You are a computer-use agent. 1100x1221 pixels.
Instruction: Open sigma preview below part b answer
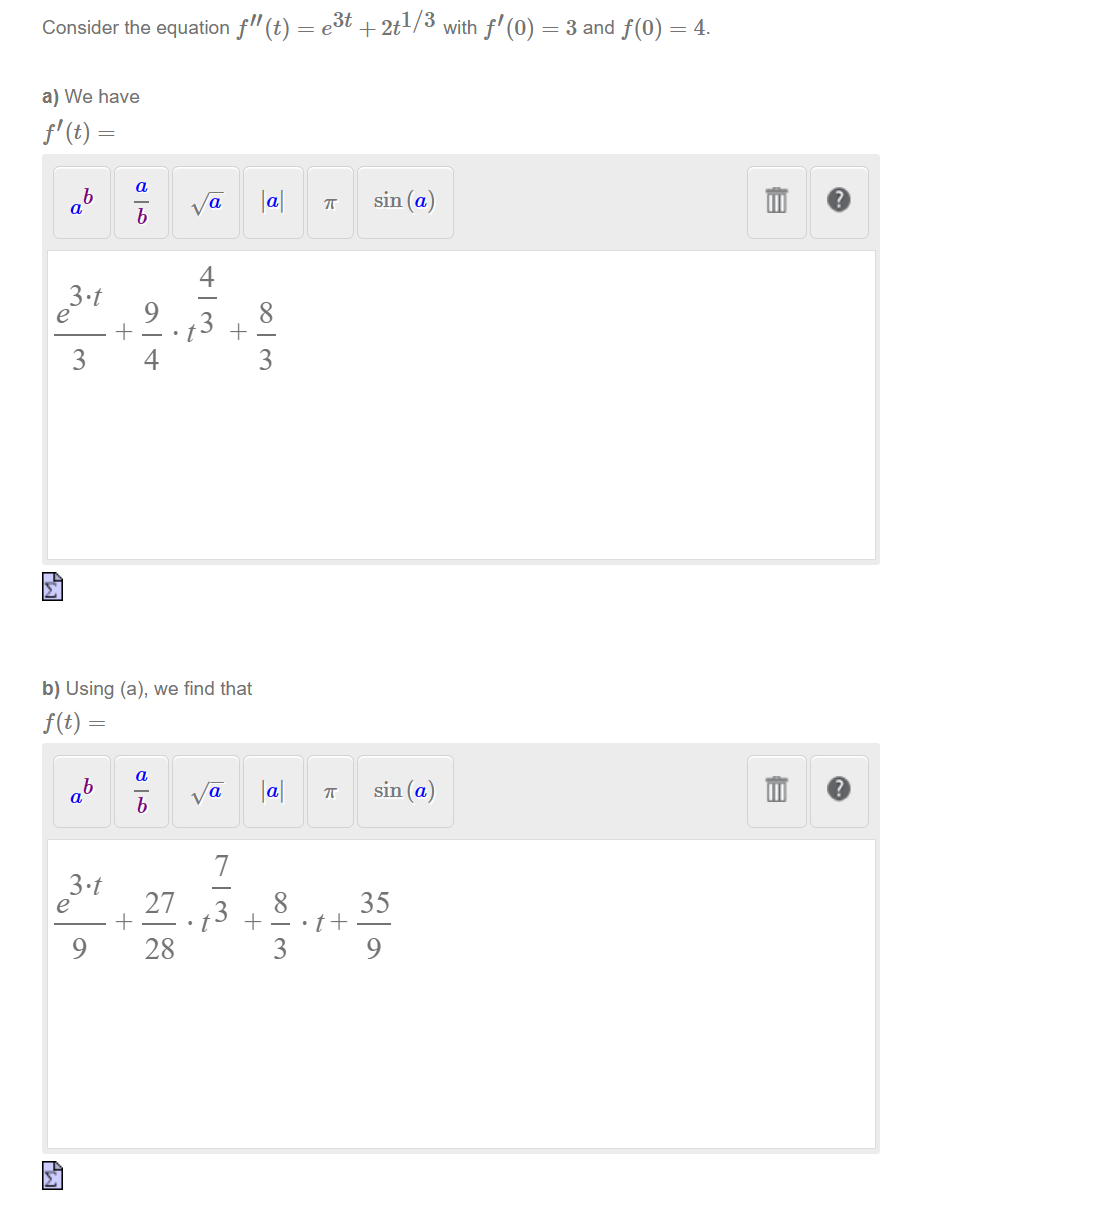[52, 1176]
